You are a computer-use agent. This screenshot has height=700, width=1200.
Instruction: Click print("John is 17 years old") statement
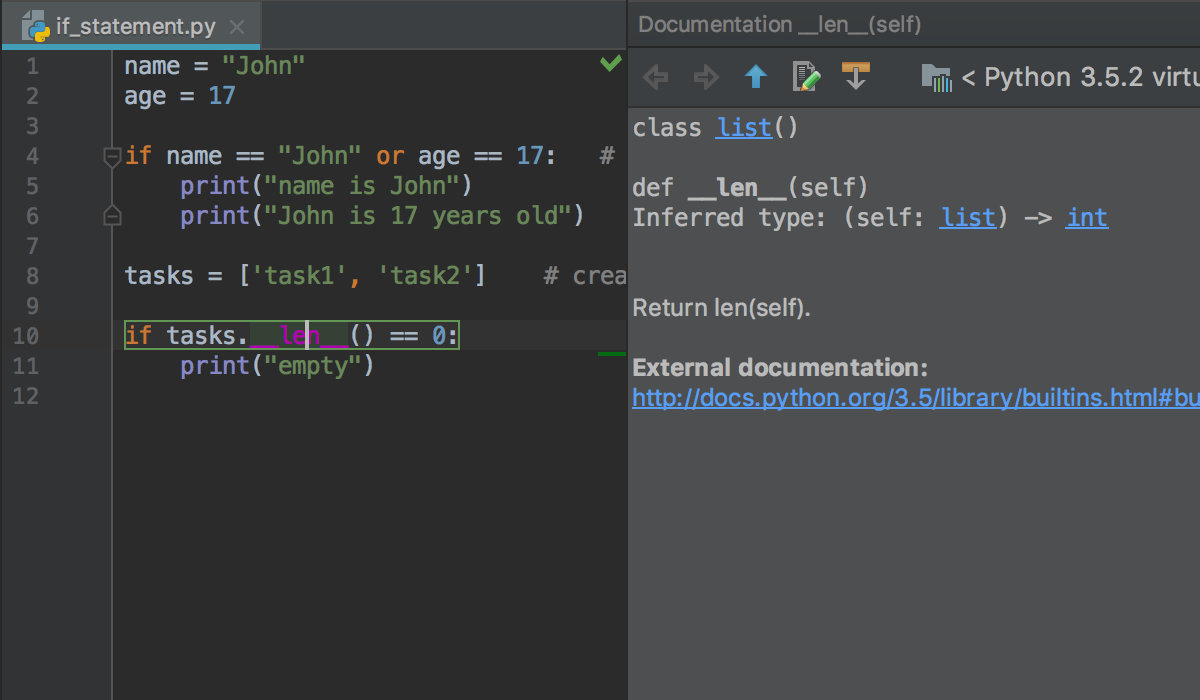point(382,216)
